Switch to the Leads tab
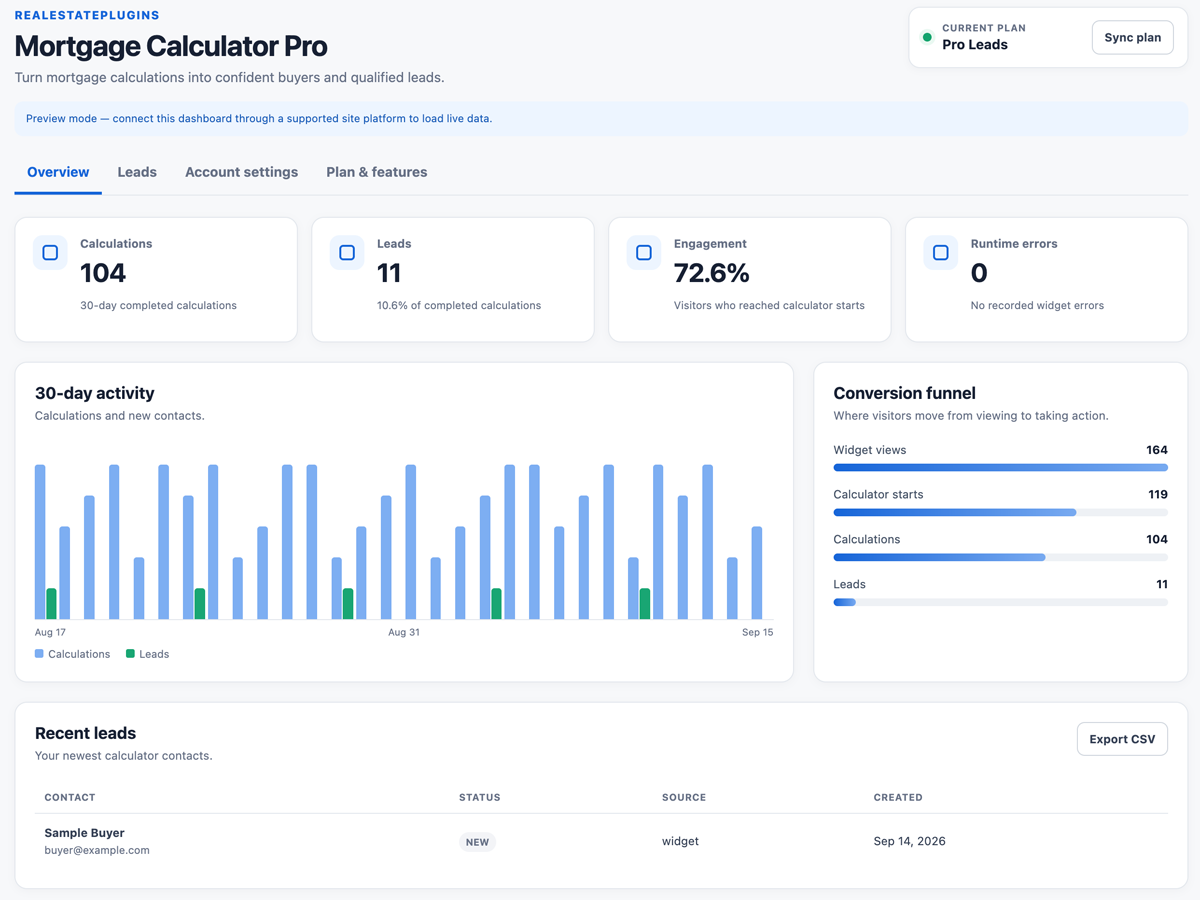Viewport: 1200px width, 900px height. pos(137,173)
